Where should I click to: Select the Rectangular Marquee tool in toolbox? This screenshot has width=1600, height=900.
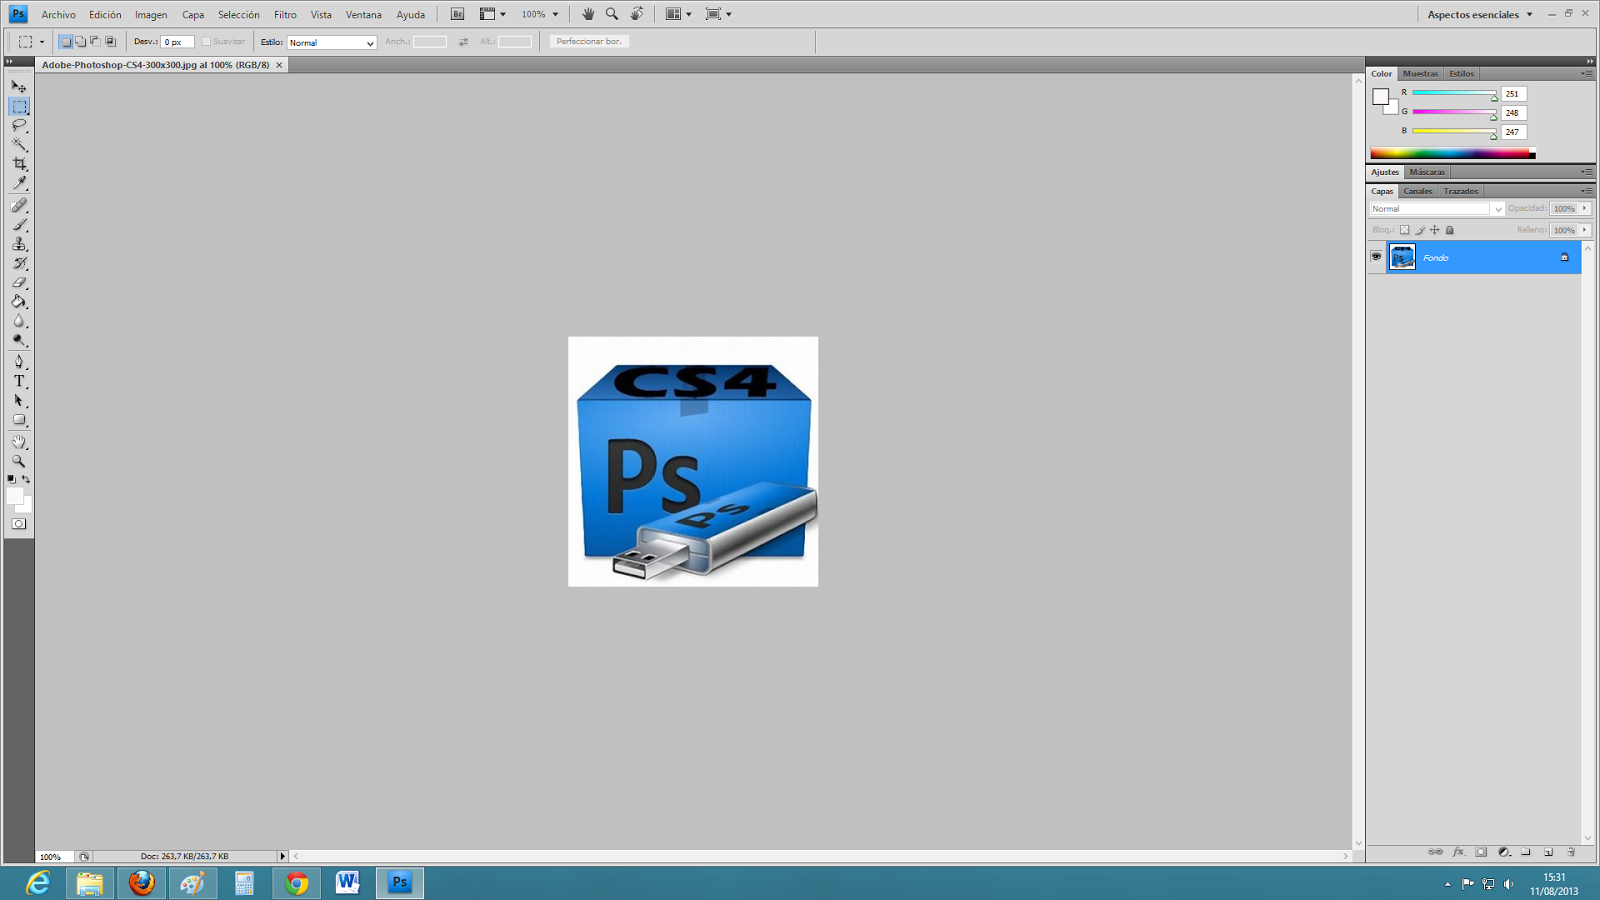tap(19, 106)
